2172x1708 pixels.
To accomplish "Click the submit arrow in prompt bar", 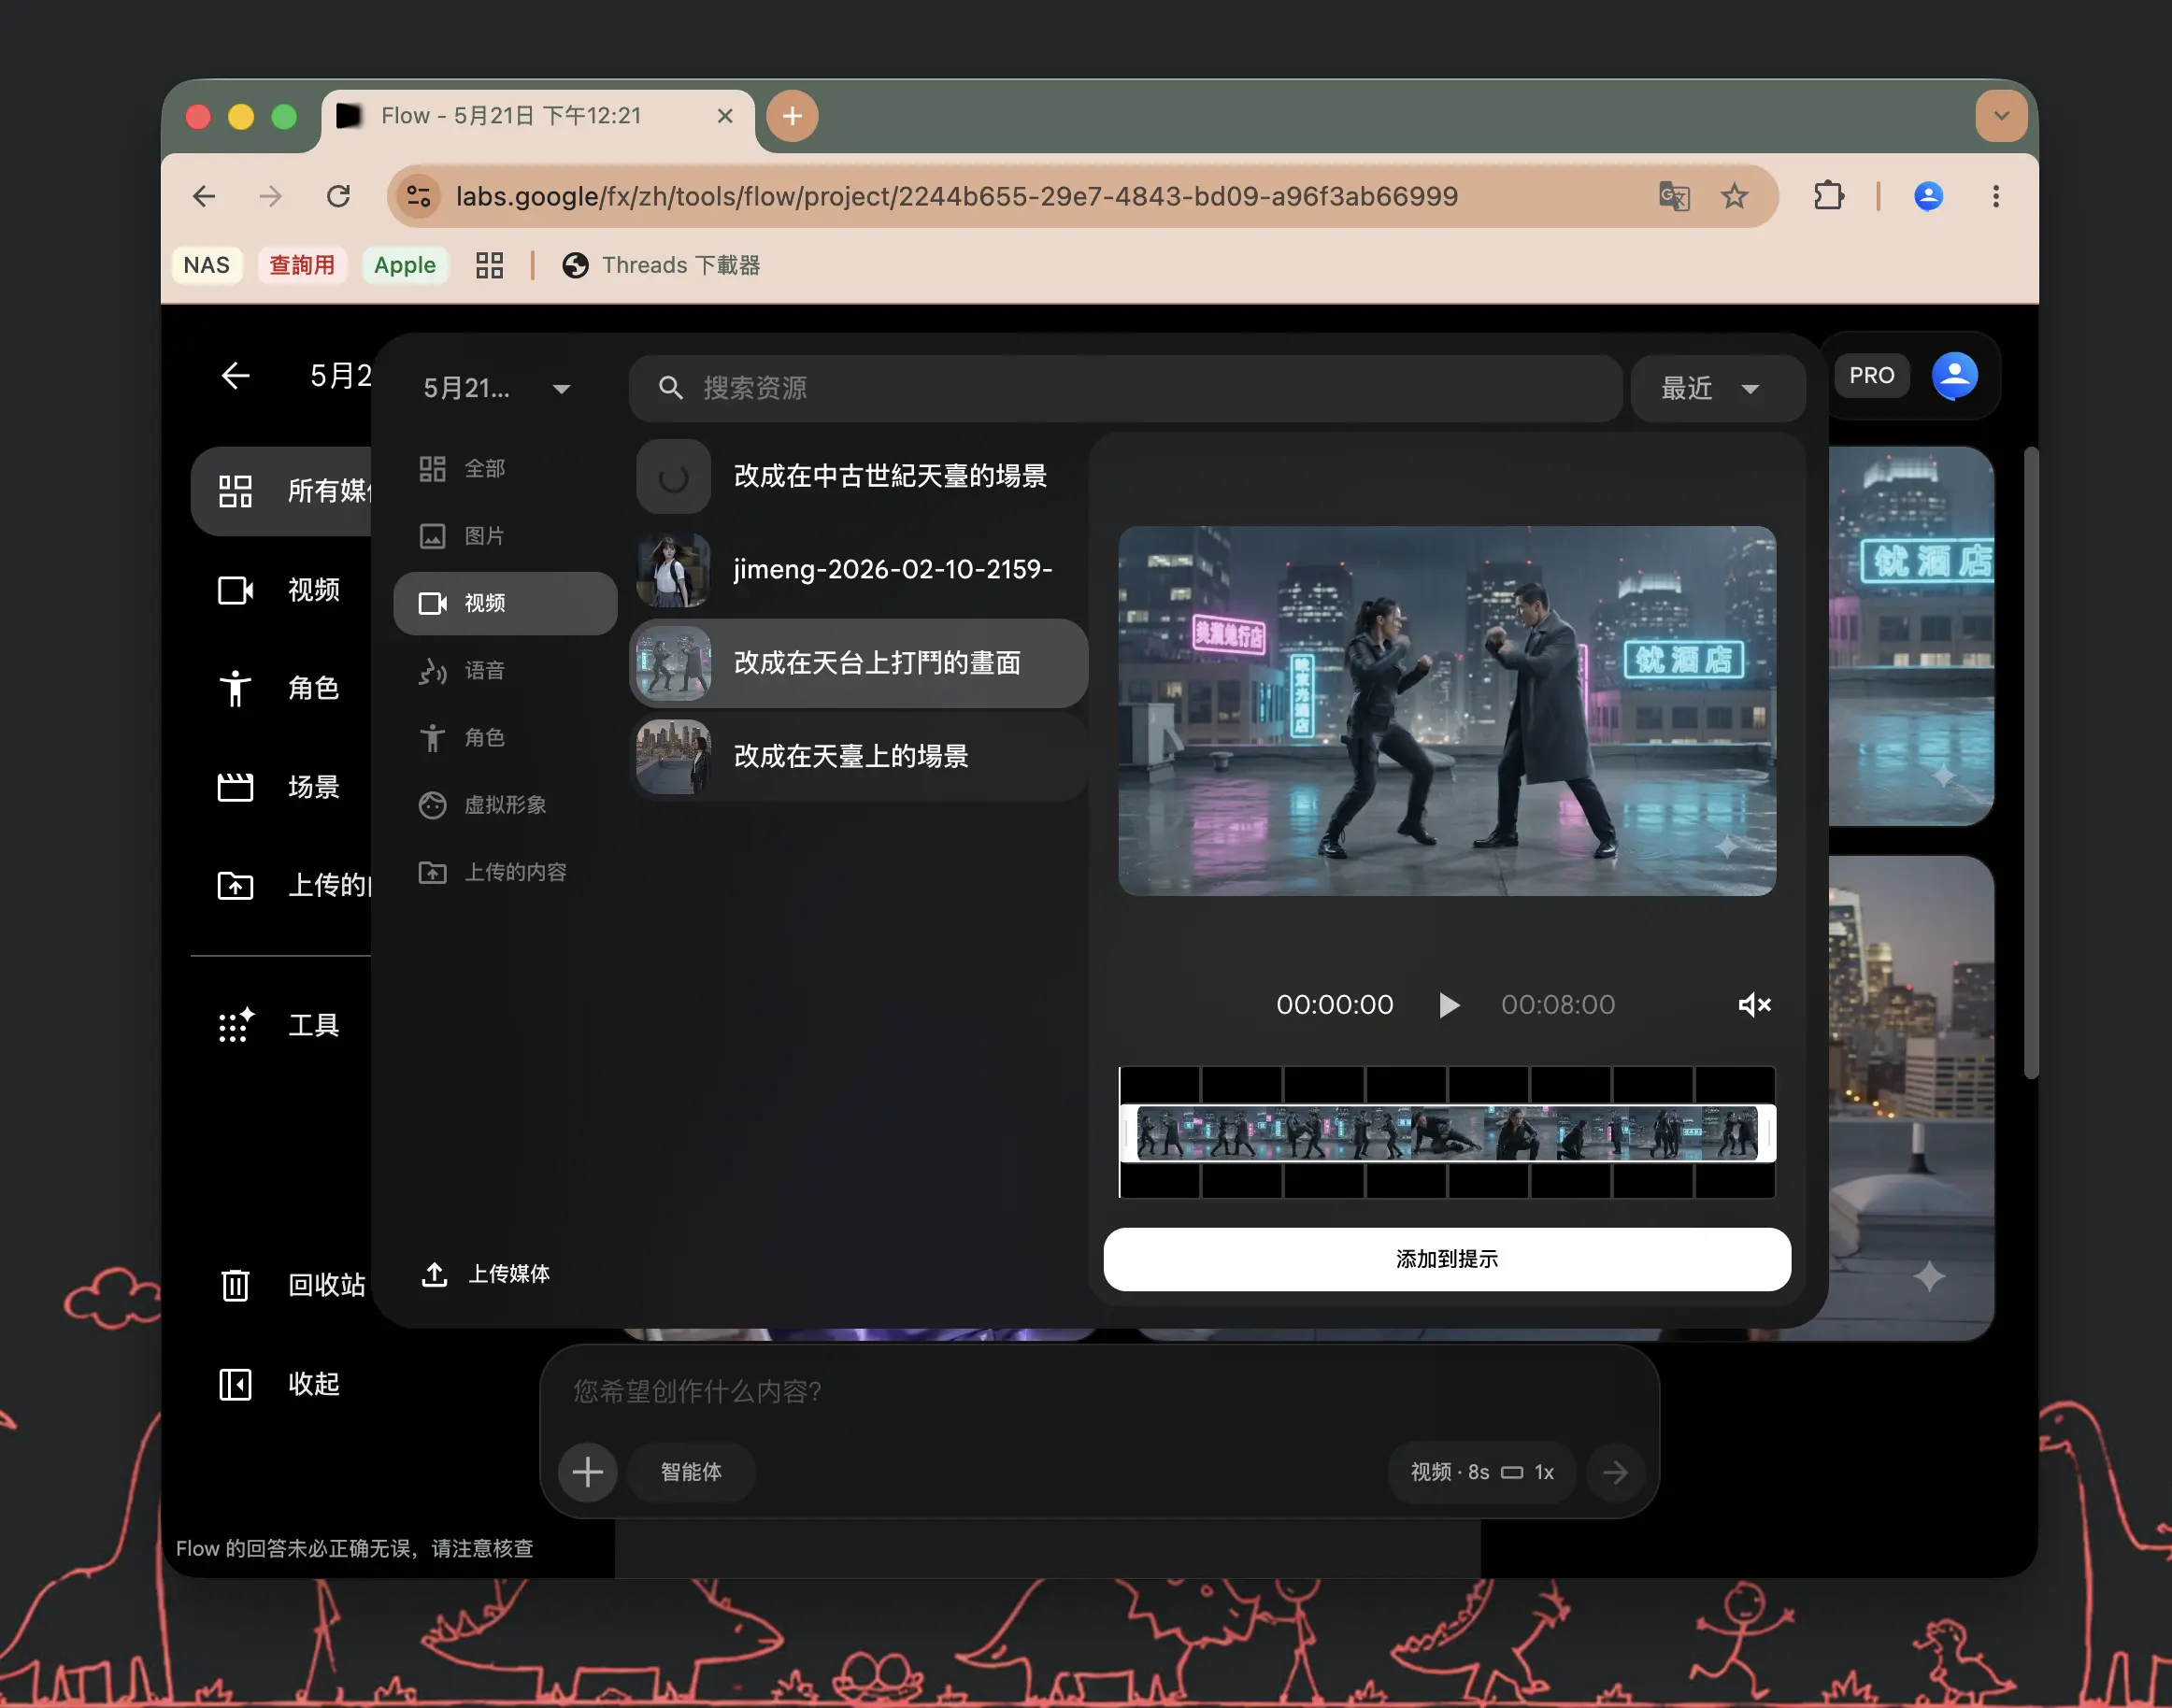I will pos(1615,1472).
